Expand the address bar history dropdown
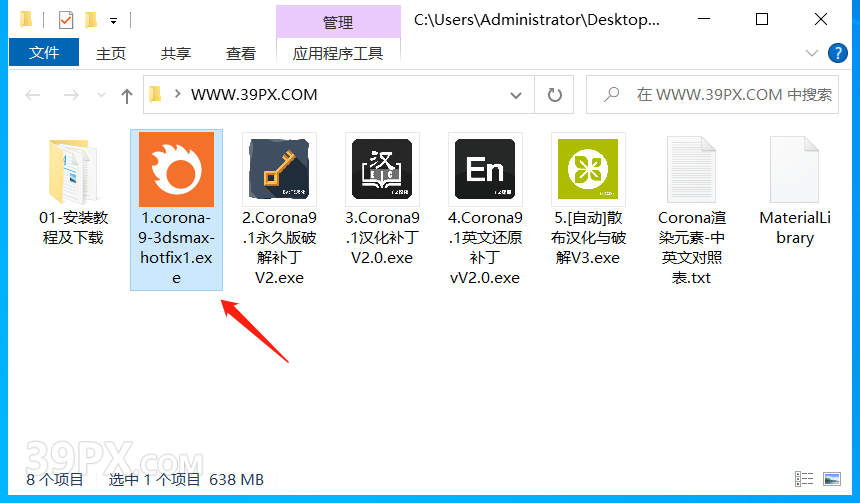 point(516,95)
